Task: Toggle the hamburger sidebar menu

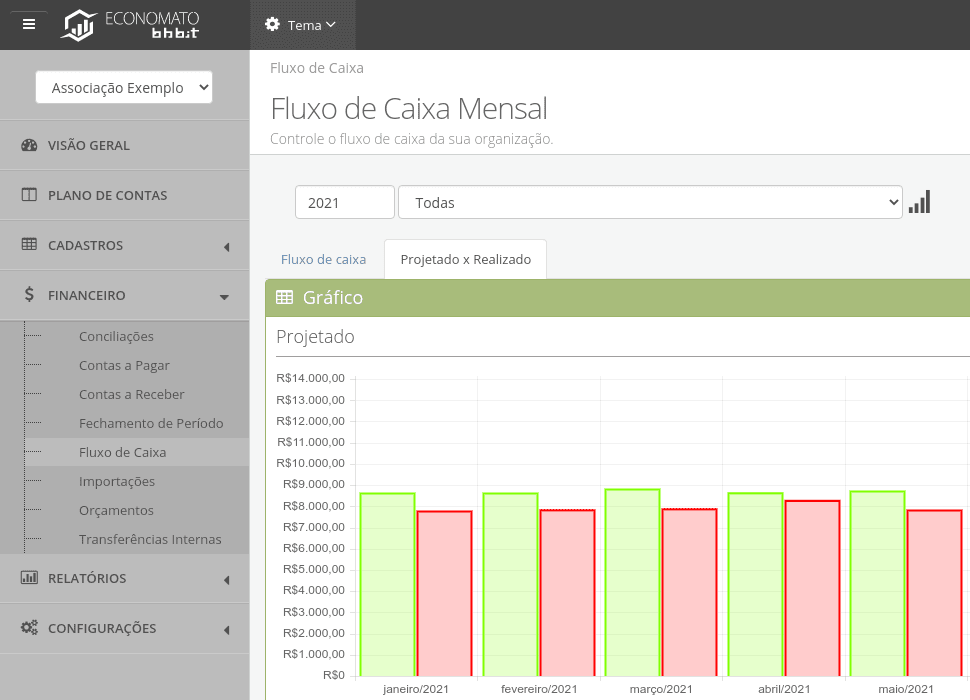Action: coord(29,24)
